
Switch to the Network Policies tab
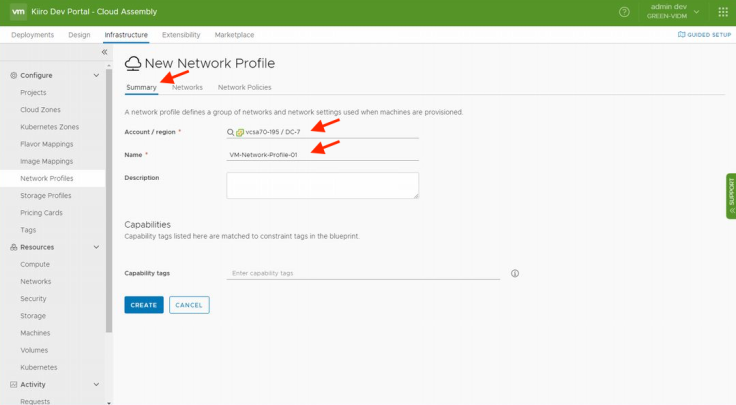click(x=245, y=87)
